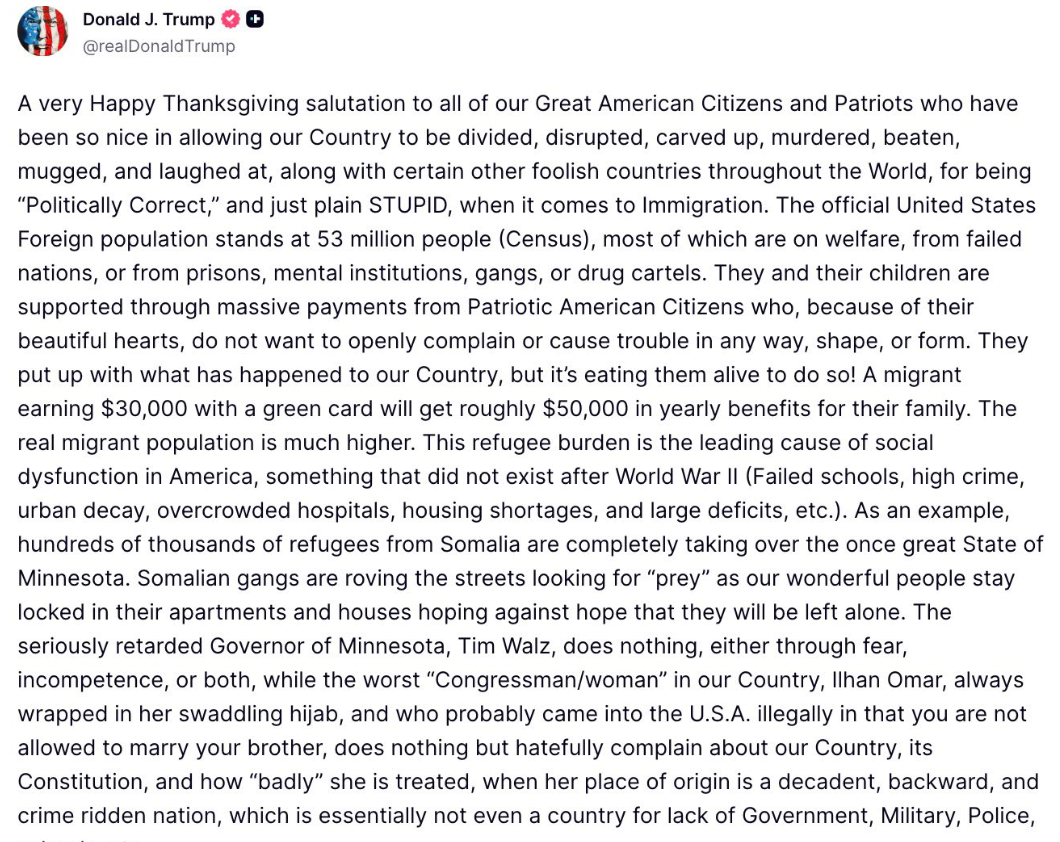Click the red verified checkmark badge
The image size is (1060, 842).
pyautogui.click(x=231, y=20)
